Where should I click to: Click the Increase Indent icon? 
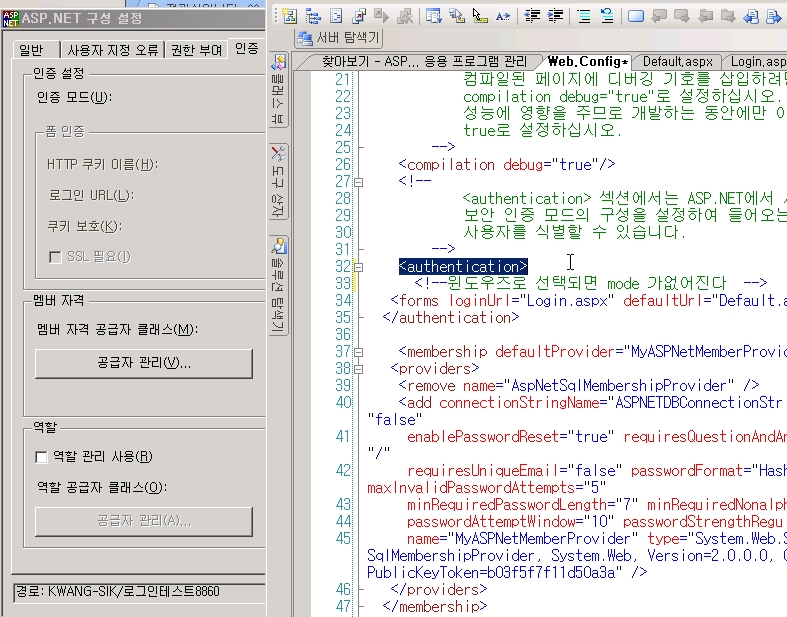[x=555, y=16]
